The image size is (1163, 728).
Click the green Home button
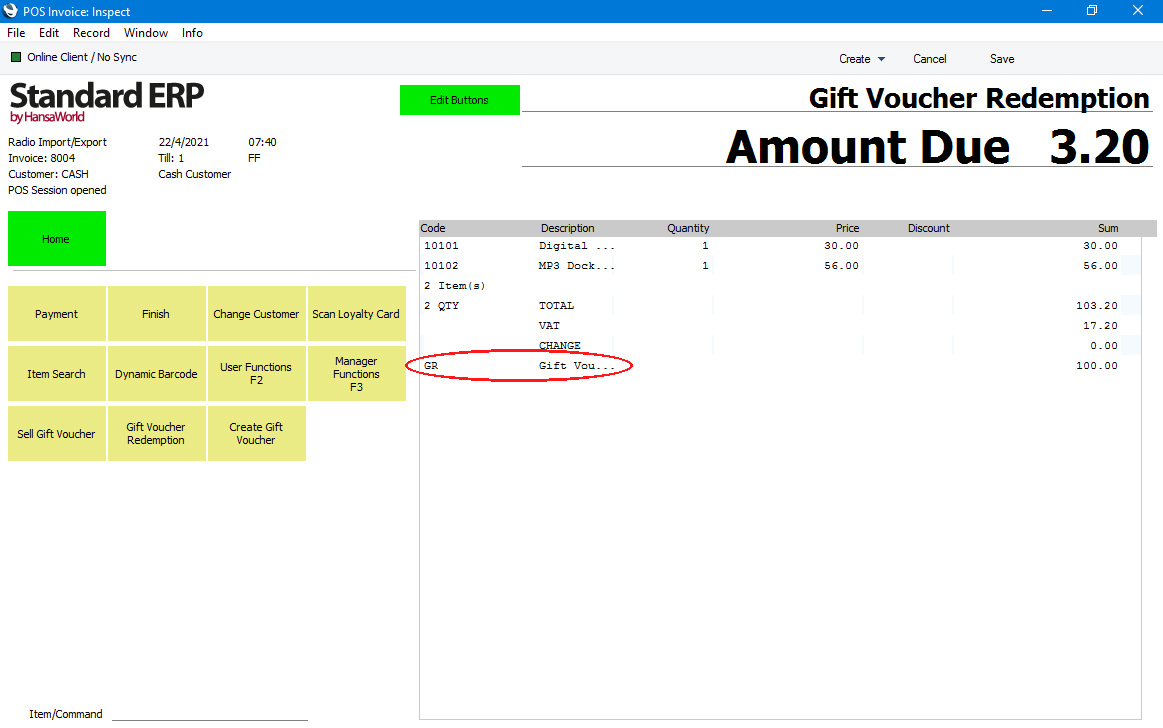click(x=56, y=239)
